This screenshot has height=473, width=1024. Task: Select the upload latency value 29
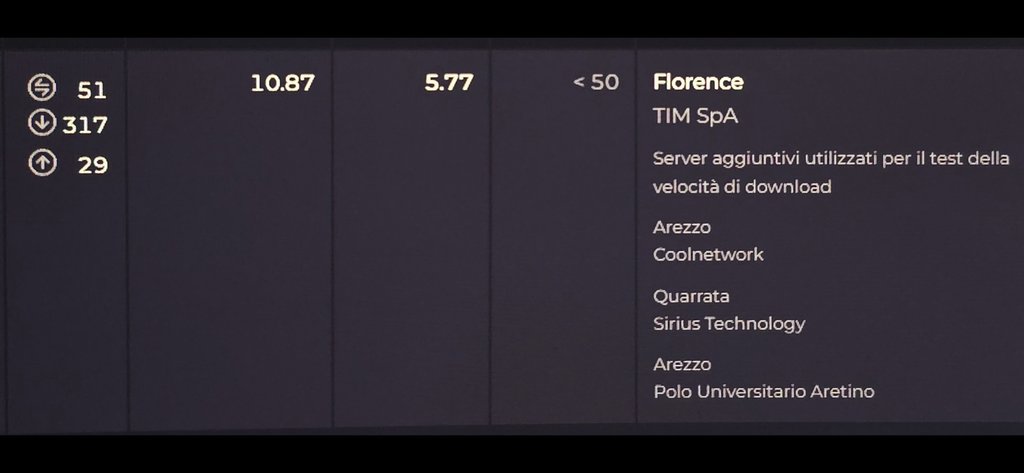pyautogui.click(x=93, y=165)
